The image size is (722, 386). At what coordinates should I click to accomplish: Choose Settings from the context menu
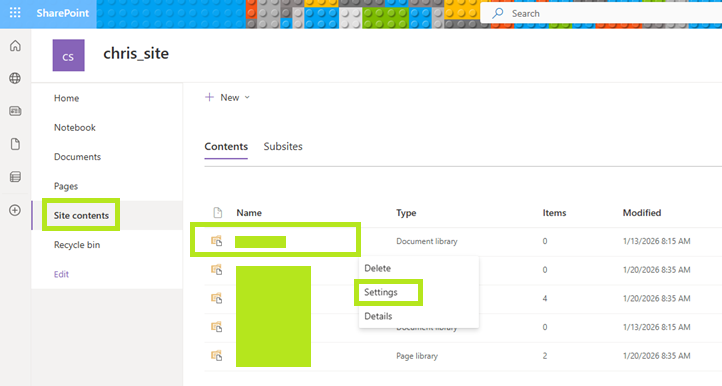pyautogui.click(x=381, y=292)
